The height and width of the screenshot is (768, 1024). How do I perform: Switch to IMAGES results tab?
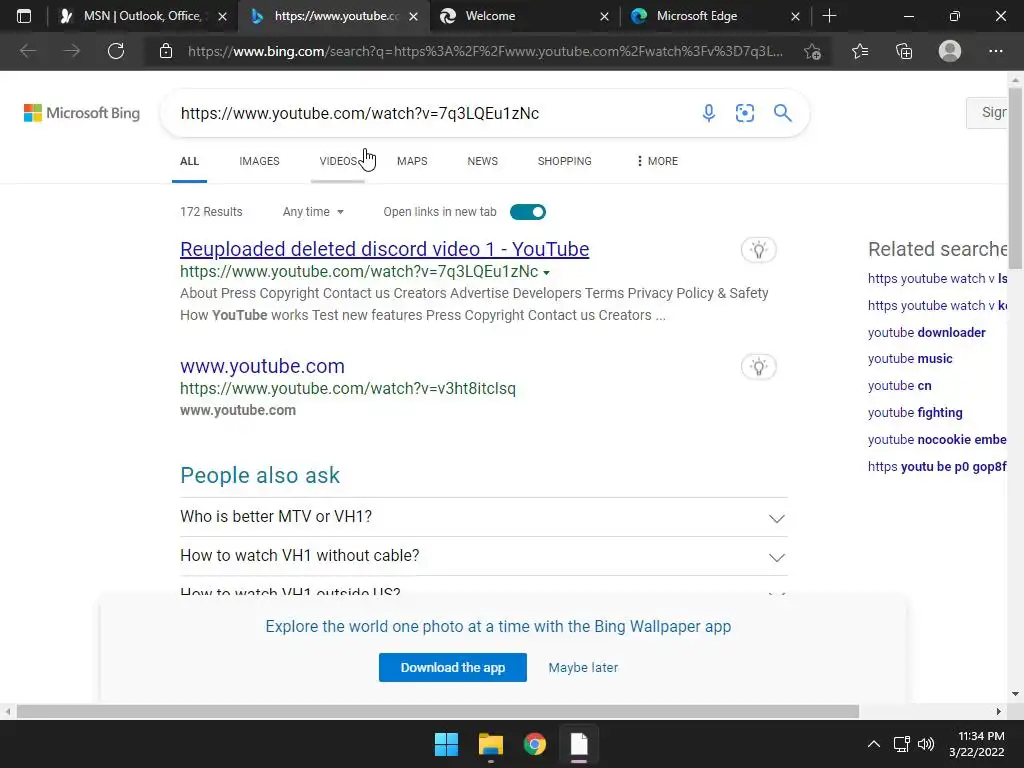[x=259, y=161]
